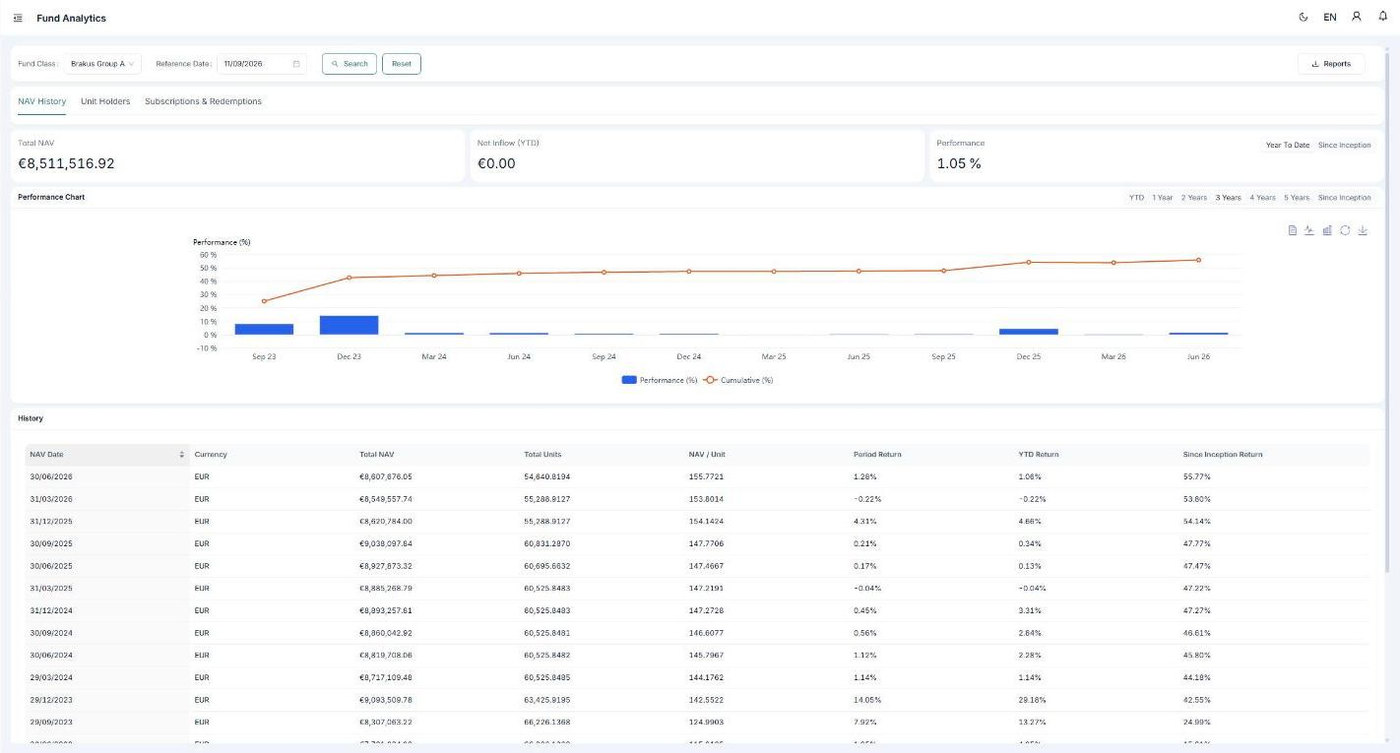Viewport: 1400px width, 753px height.
Task: Save chart as image download icon
Action: pos(1363,230)
